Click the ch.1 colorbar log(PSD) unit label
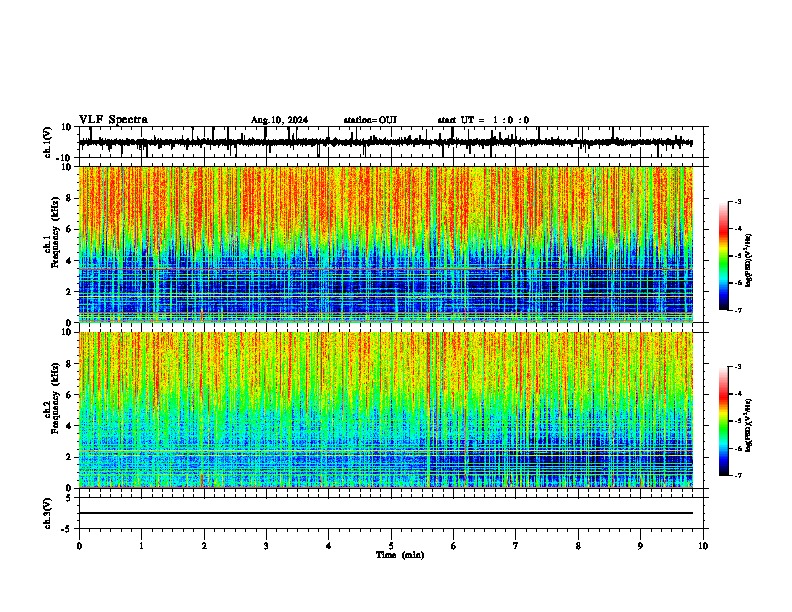Image resolution: width=792 pixels, height=612 pixels. (x=748, y=261)
